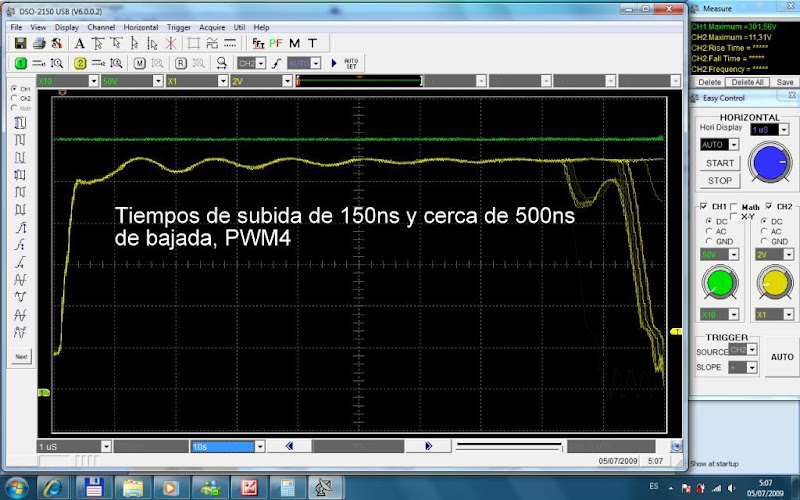Click the rounded M memory waveform button
This screenshot has height=500, width=800.
point(140,63)
